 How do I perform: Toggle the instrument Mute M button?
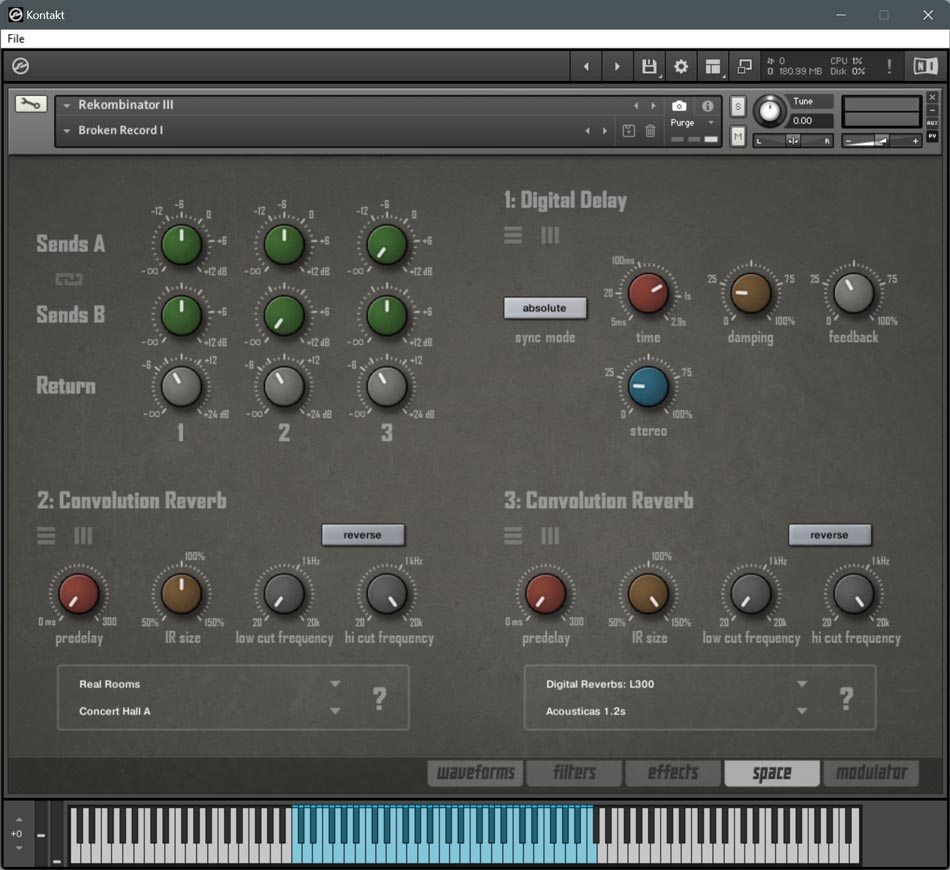pyautogui.click(x=737, y=136)
